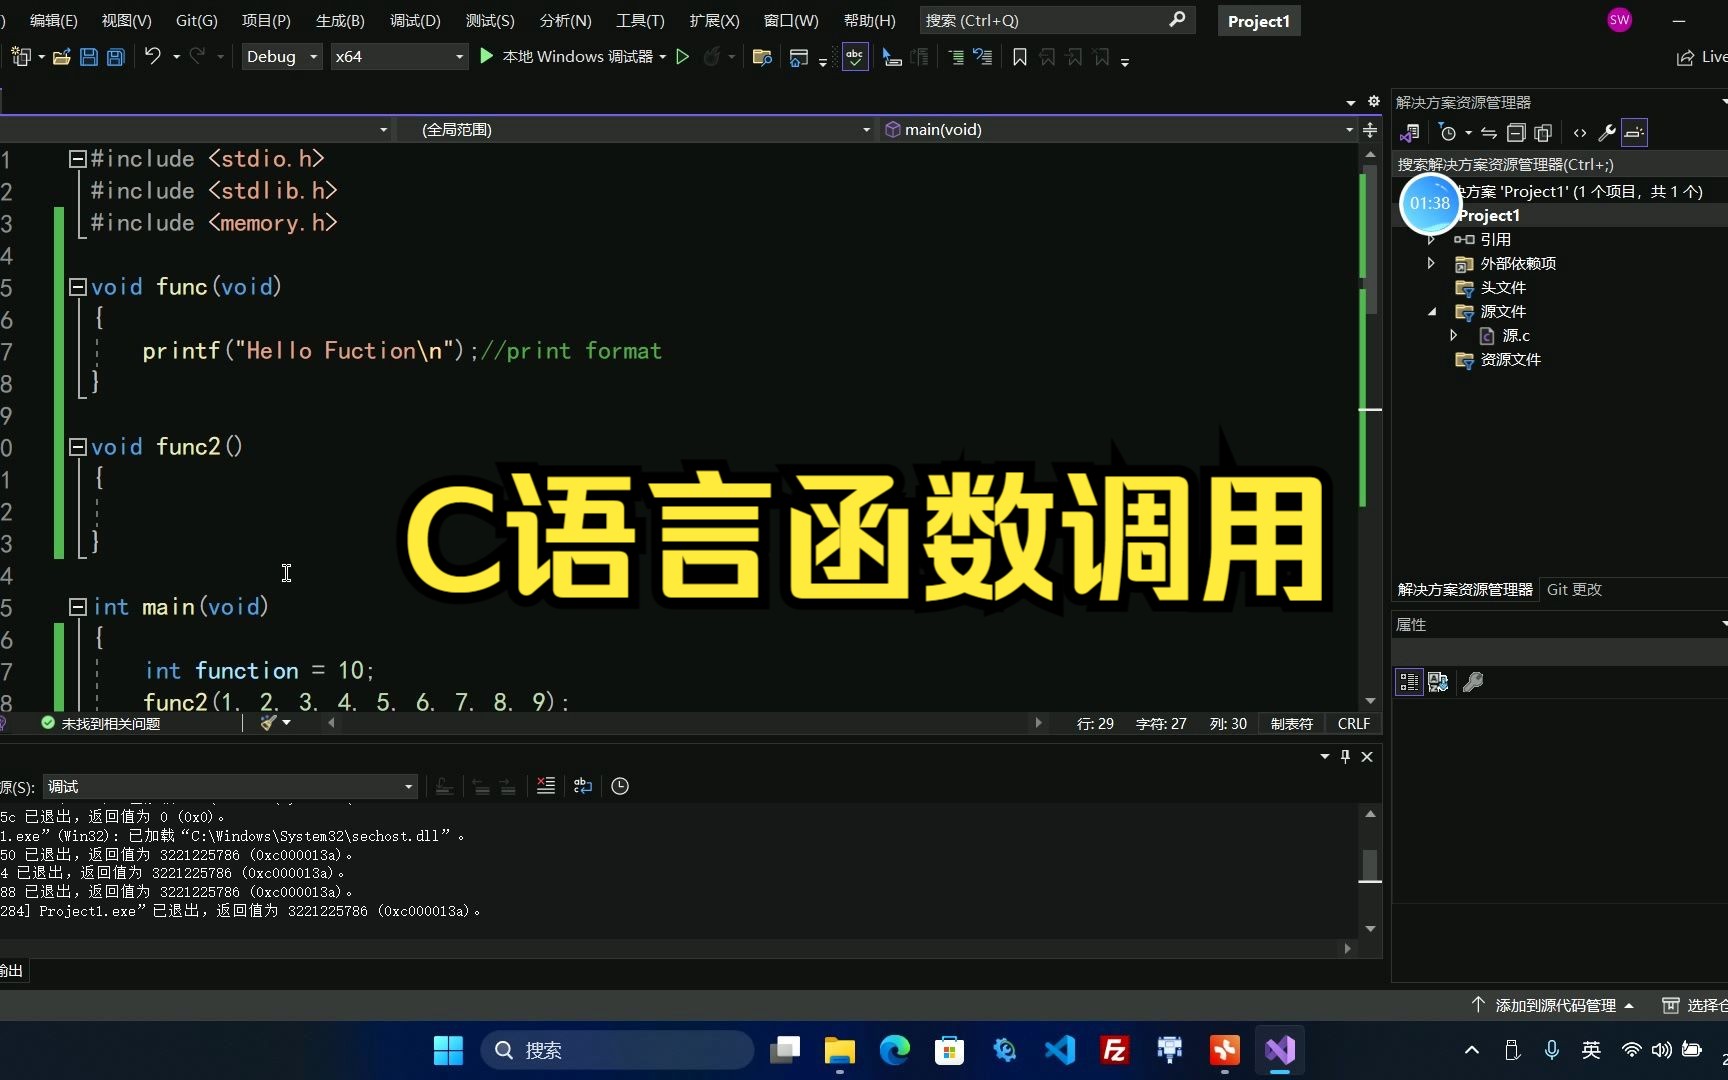Image resolution: width=1728 pixels, height=1080 pixels.
Task: Click the clock timestamp icon in Output toolbar
Action: [620, 786]
